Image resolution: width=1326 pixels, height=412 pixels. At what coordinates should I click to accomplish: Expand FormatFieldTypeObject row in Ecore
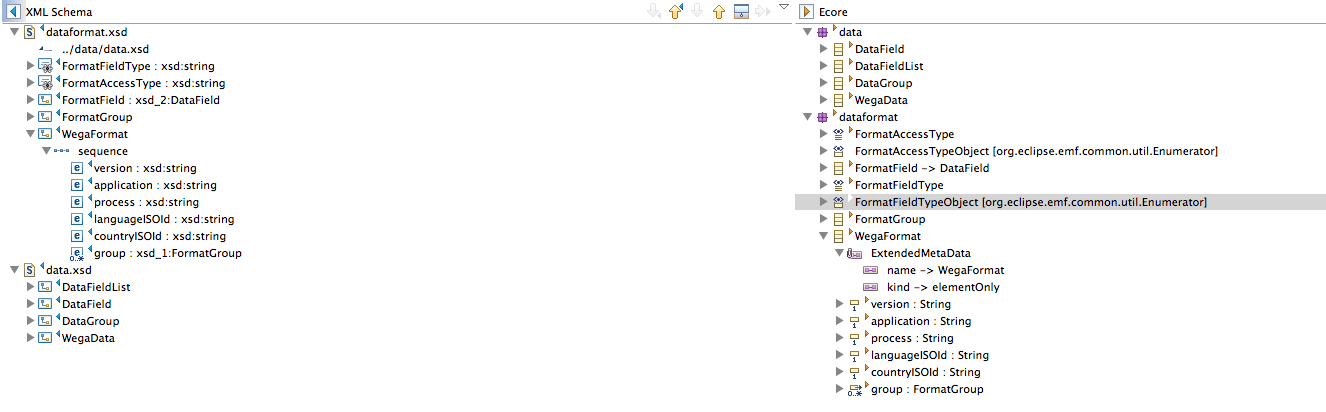[x=824, y=202]
